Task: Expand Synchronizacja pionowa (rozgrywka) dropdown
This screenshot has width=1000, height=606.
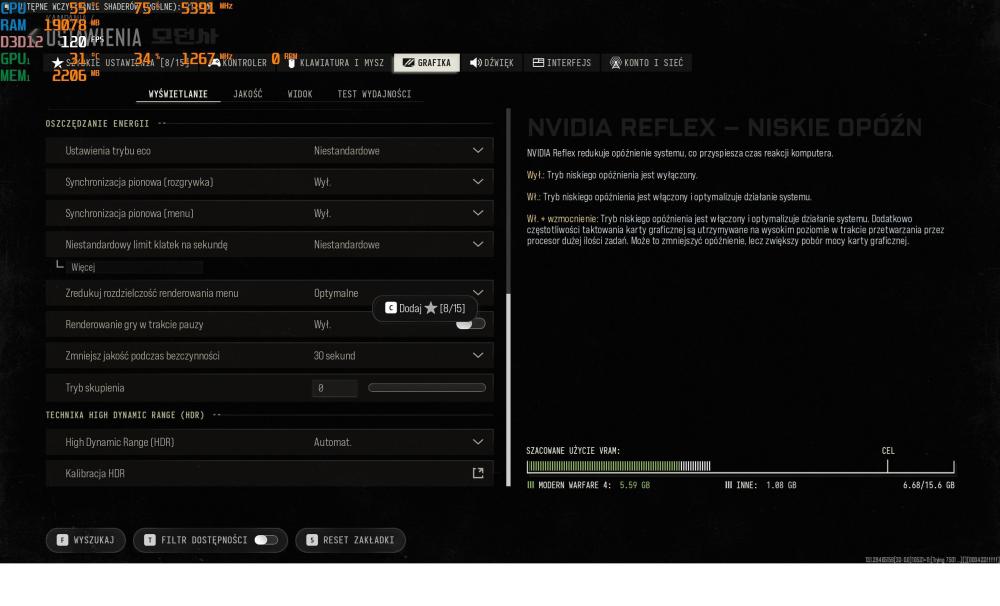Action: coord(269,182)
